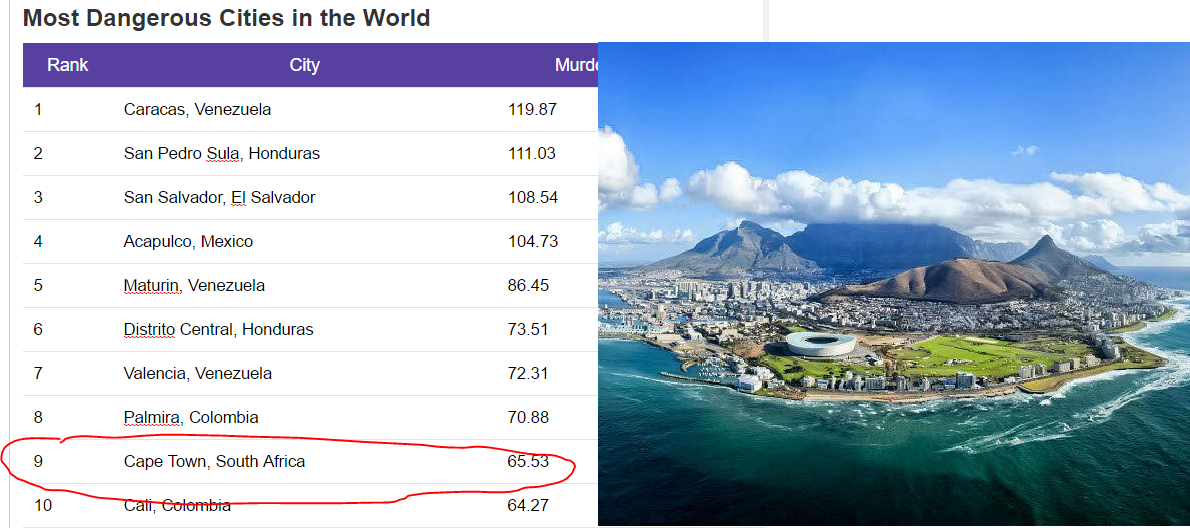1190x528 pixels.
Task: Click the 64.27 murder rate value
Action: pos(528,505)
